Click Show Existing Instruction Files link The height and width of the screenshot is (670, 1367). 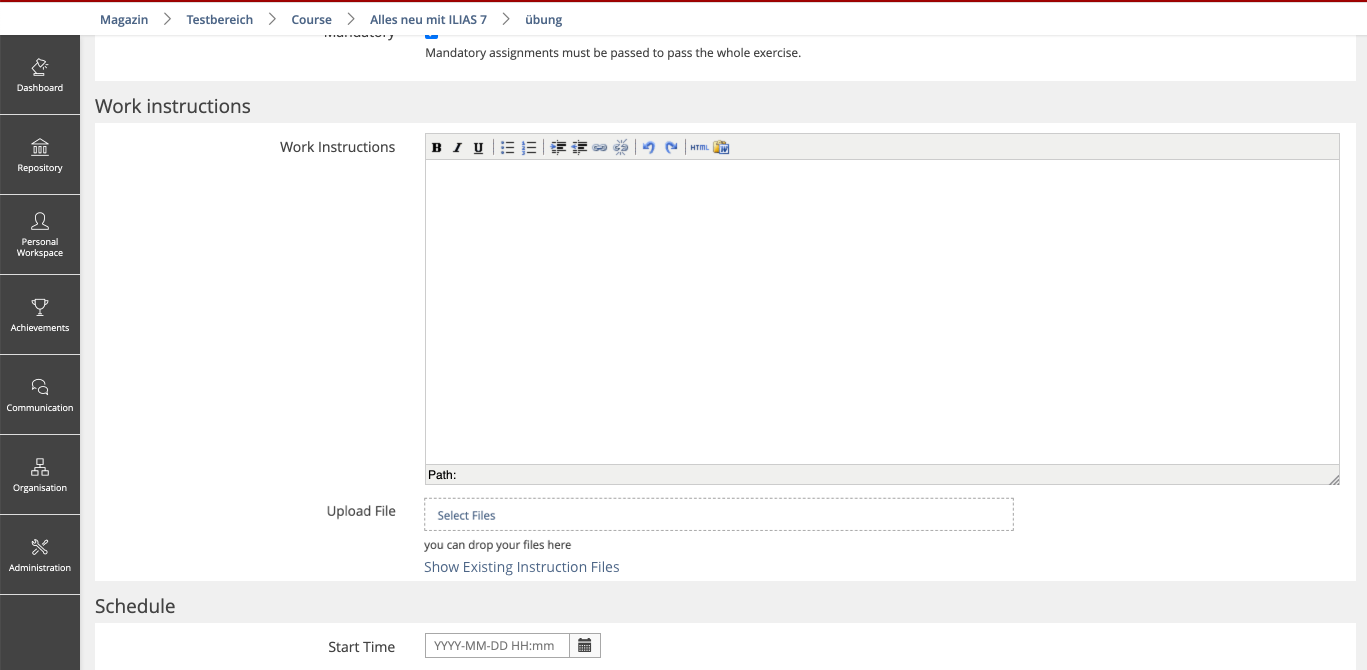[521, 567]
